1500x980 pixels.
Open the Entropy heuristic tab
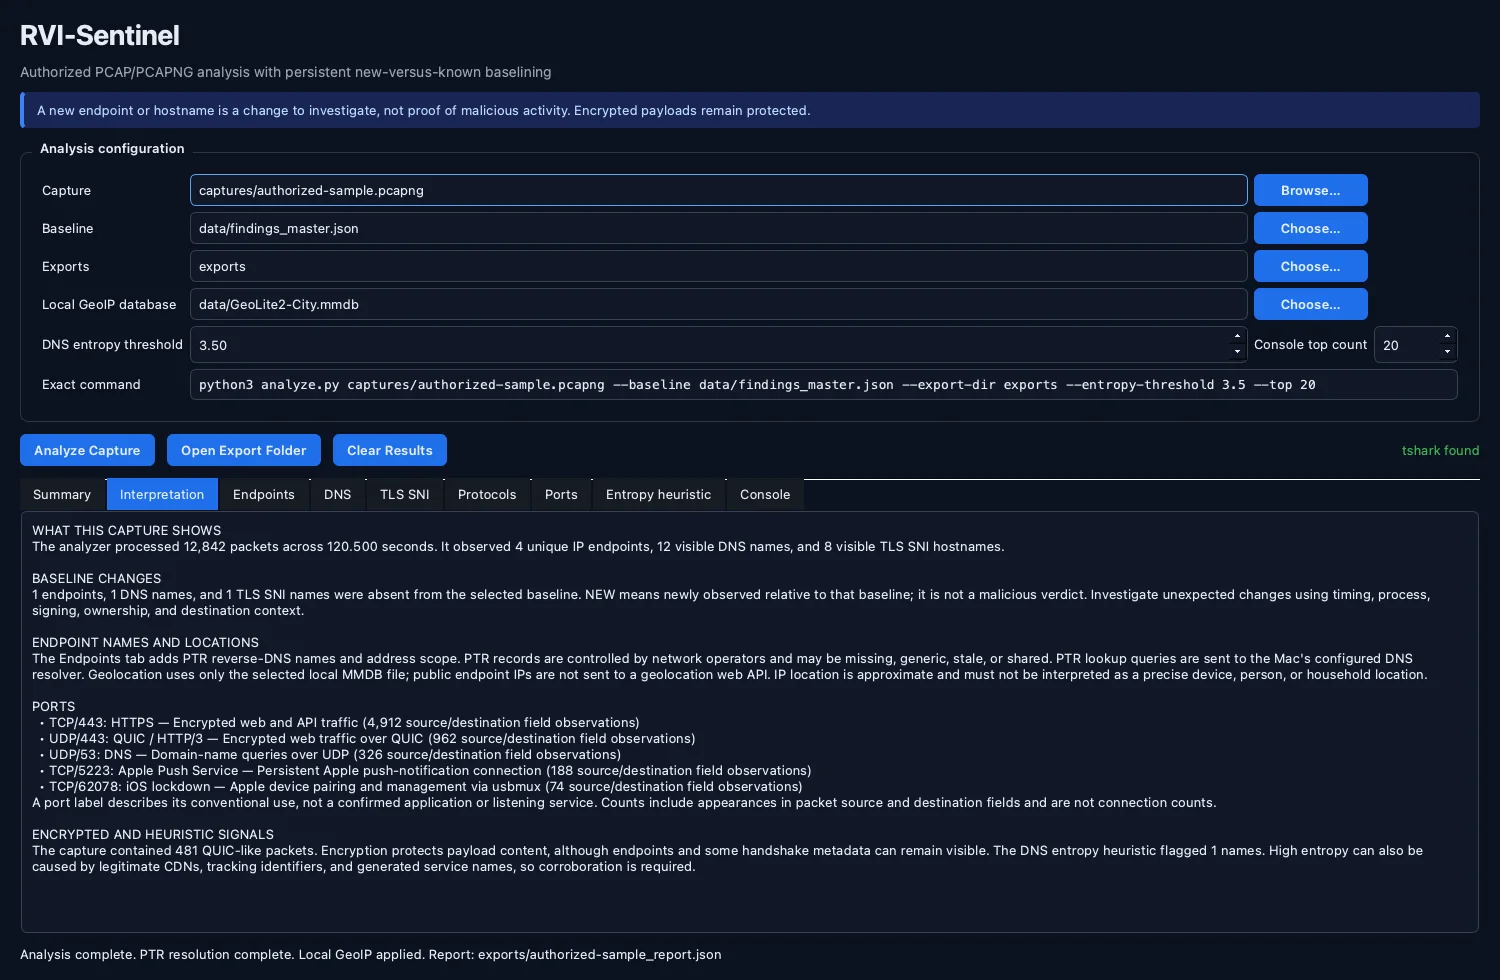click(x=659, y=494)
